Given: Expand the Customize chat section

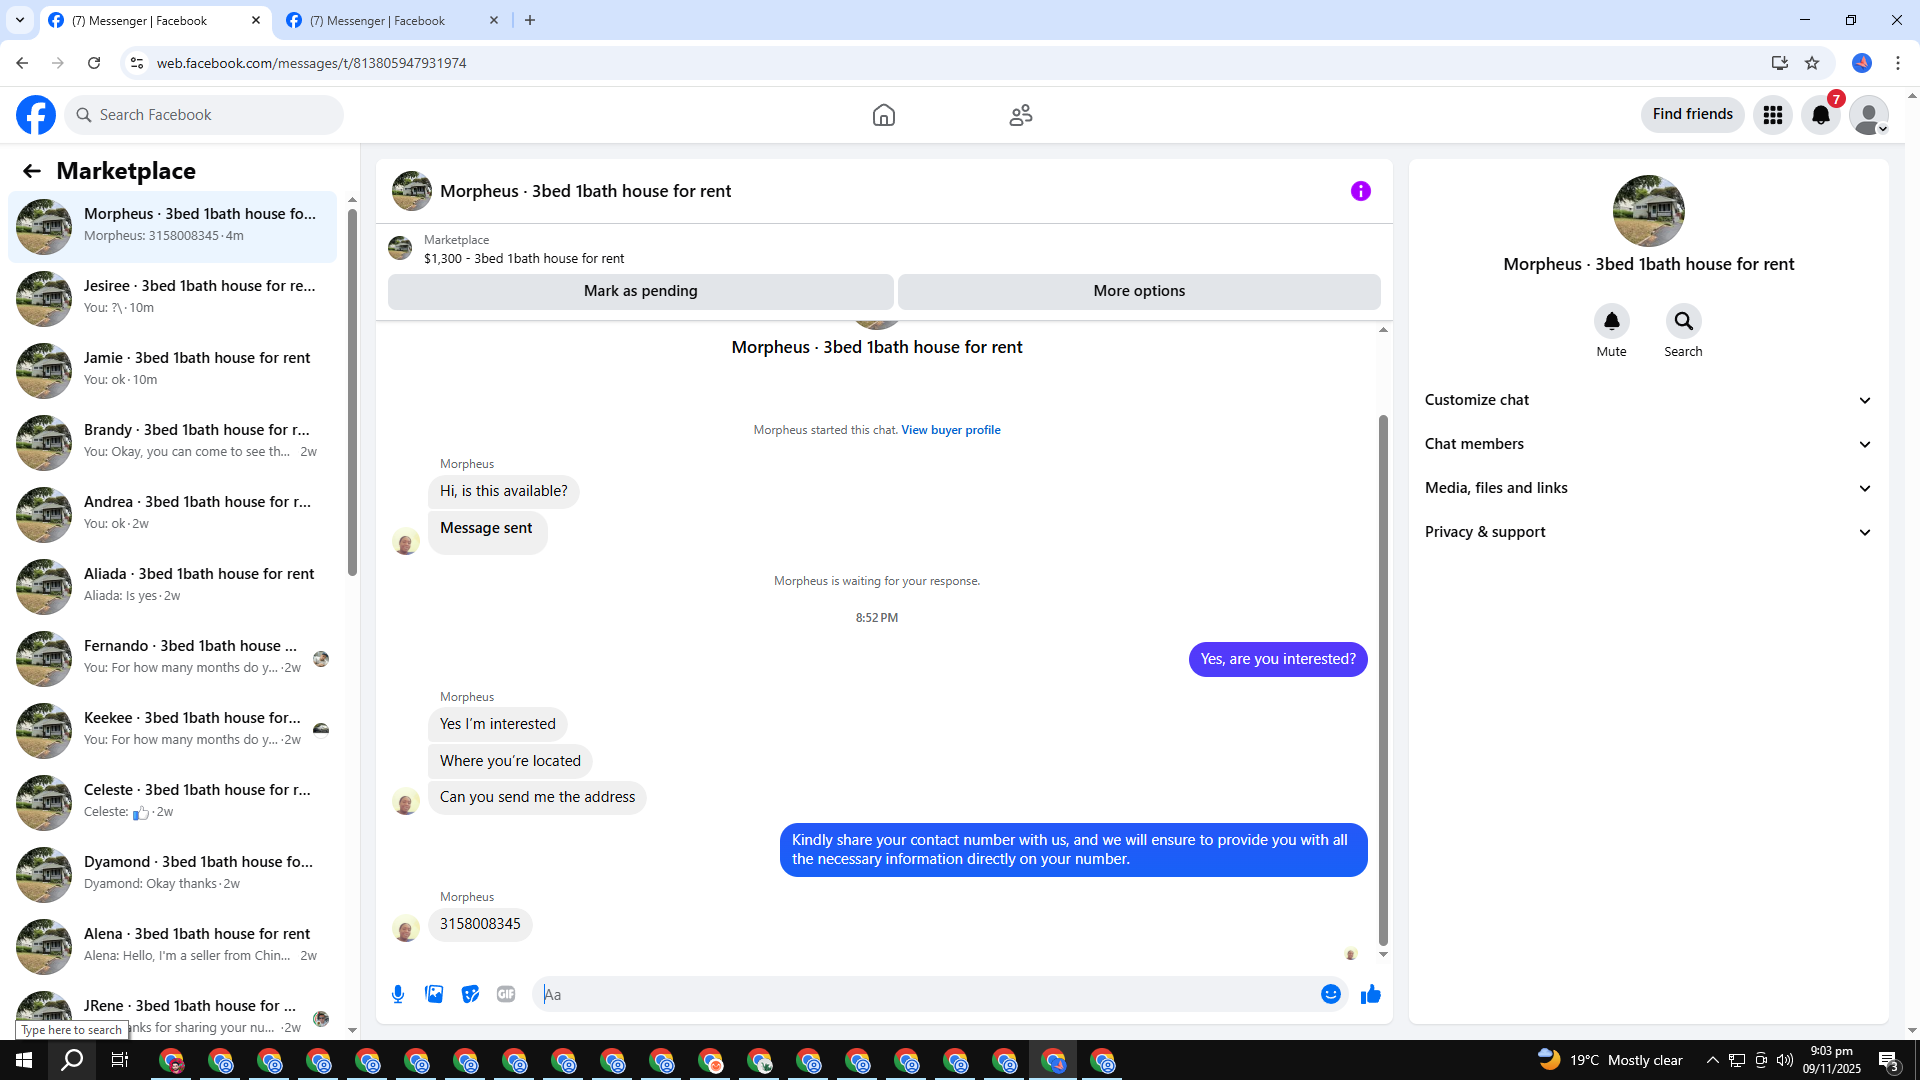Looking at the screenshot, I should (1649, 400).
